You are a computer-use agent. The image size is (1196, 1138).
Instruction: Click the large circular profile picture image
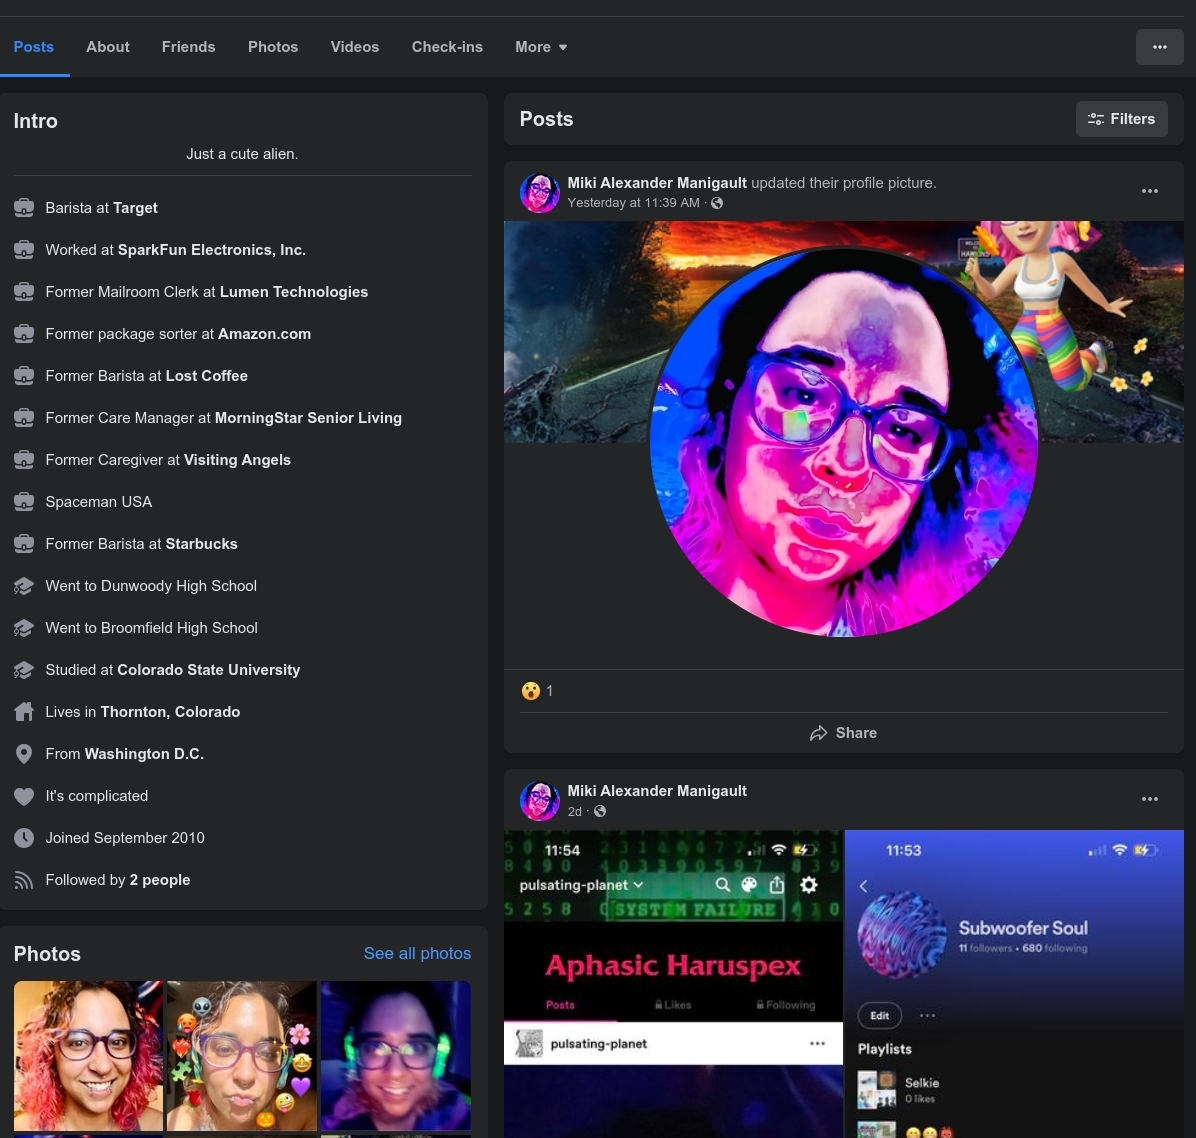point(843,441)
